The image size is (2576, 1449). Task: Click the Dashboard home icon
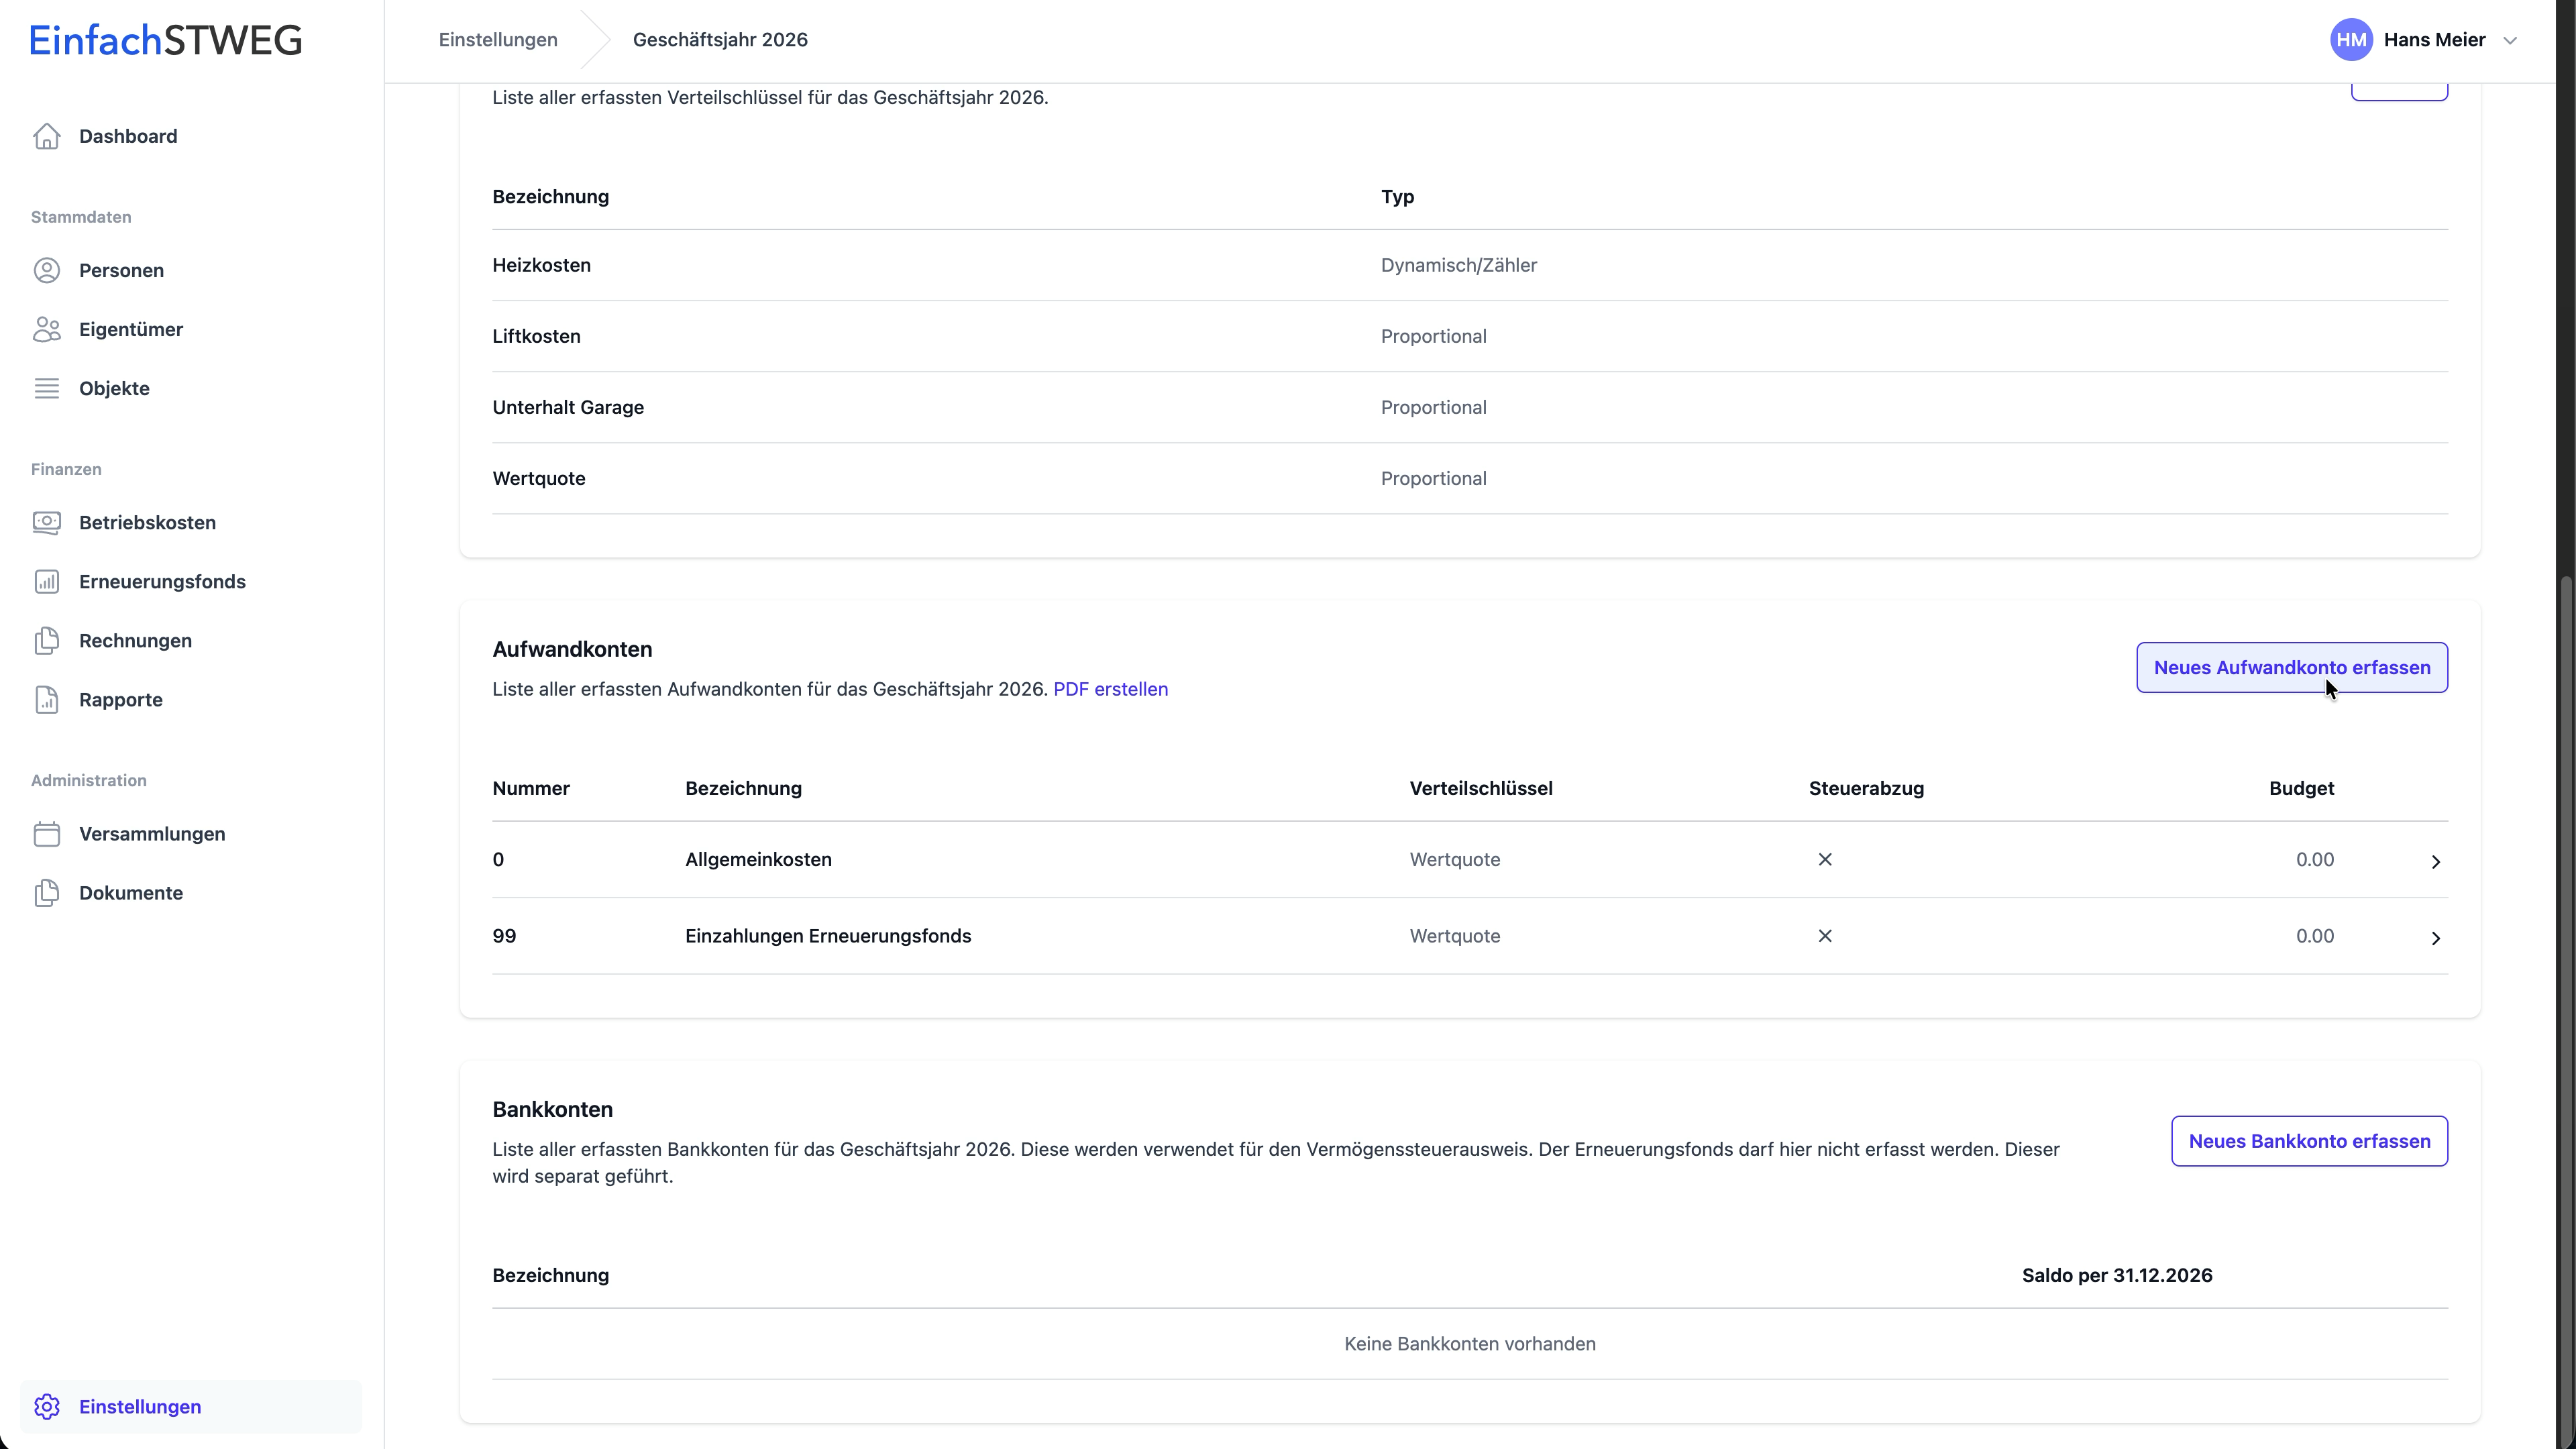[46, 136]
